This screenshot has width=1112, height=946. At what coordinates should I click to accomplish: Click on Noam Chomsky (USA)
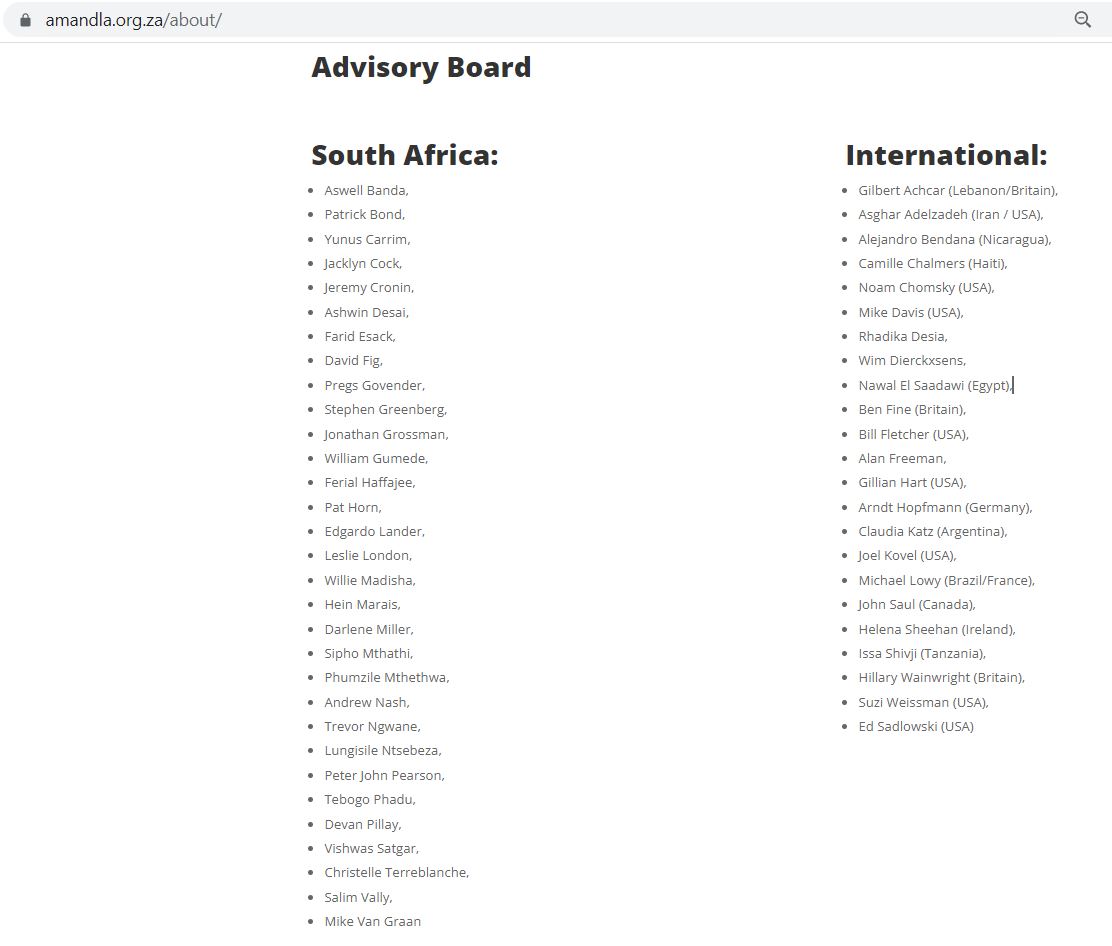click(926, 287)
